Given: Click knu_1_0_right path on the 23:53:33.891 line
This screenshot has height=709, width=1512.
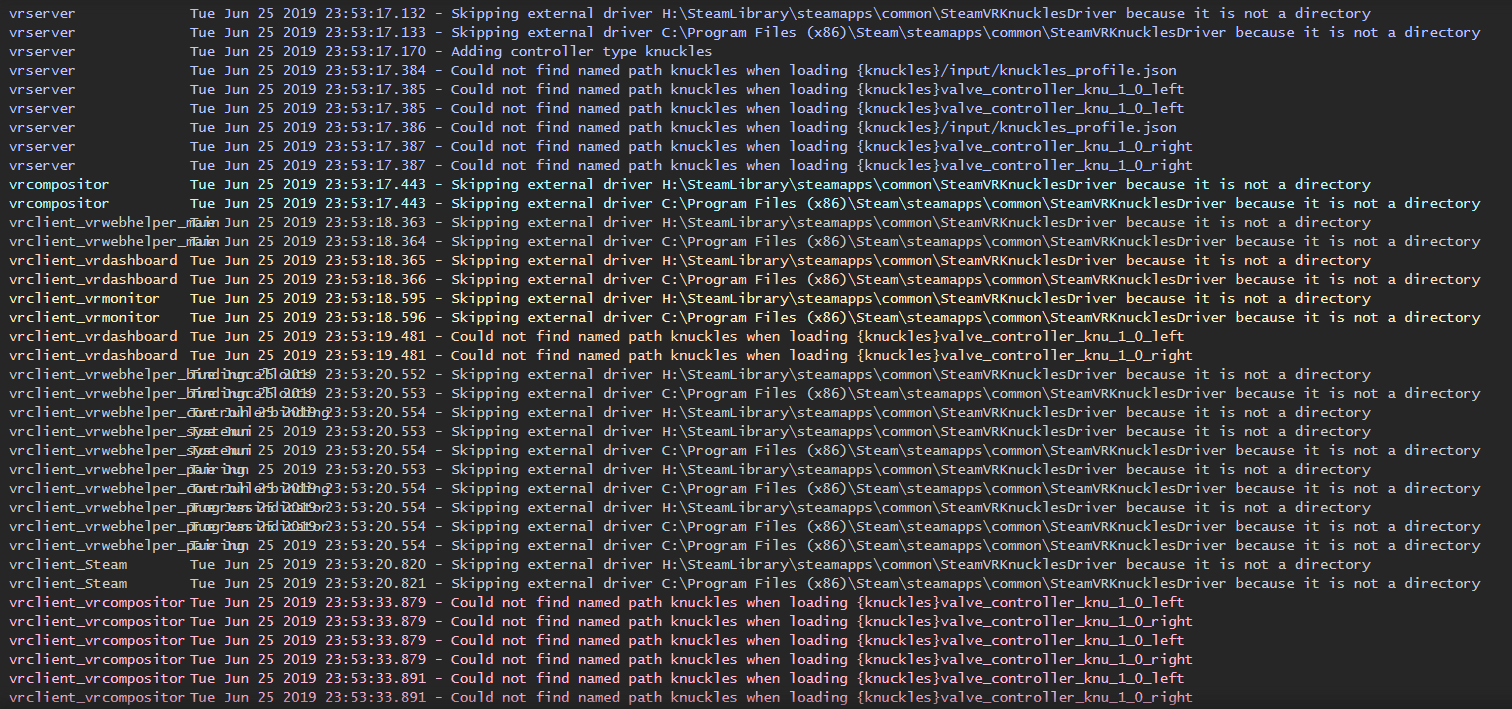Looking at the screenshot, I should [1025, 697].
